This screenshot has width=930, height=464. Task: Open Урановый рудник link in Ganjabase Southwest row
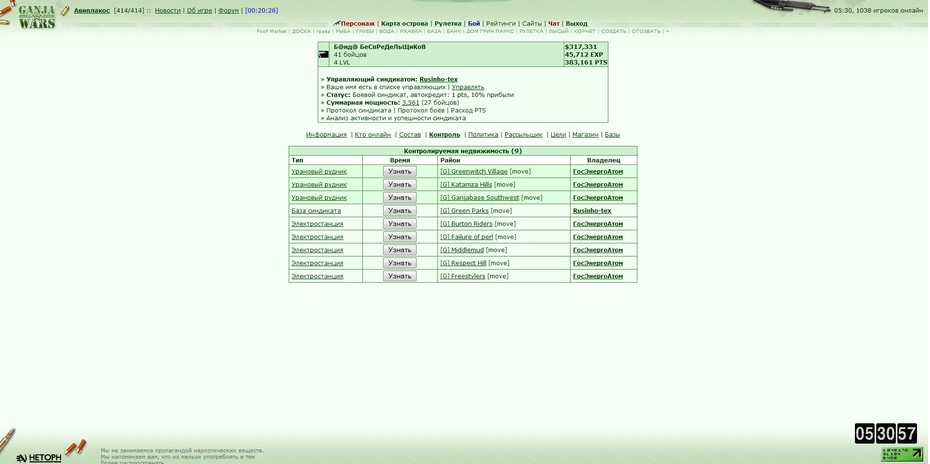coord(319,198)
